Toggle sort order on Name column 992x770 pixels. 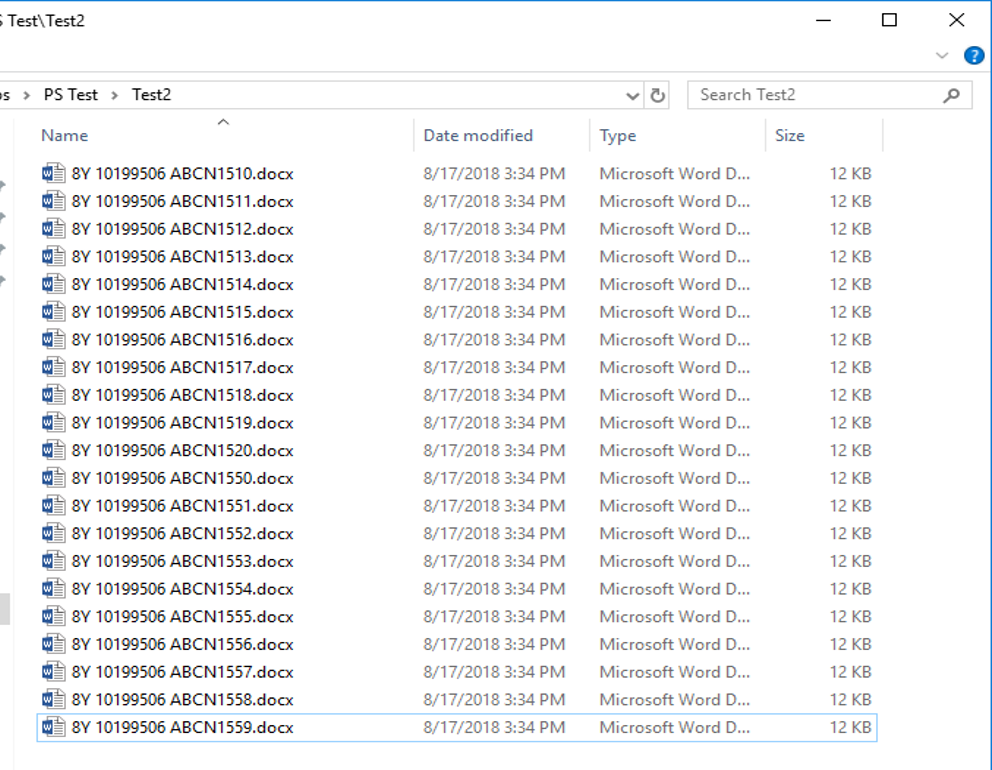pyautogui.click(x=64, y=135)
